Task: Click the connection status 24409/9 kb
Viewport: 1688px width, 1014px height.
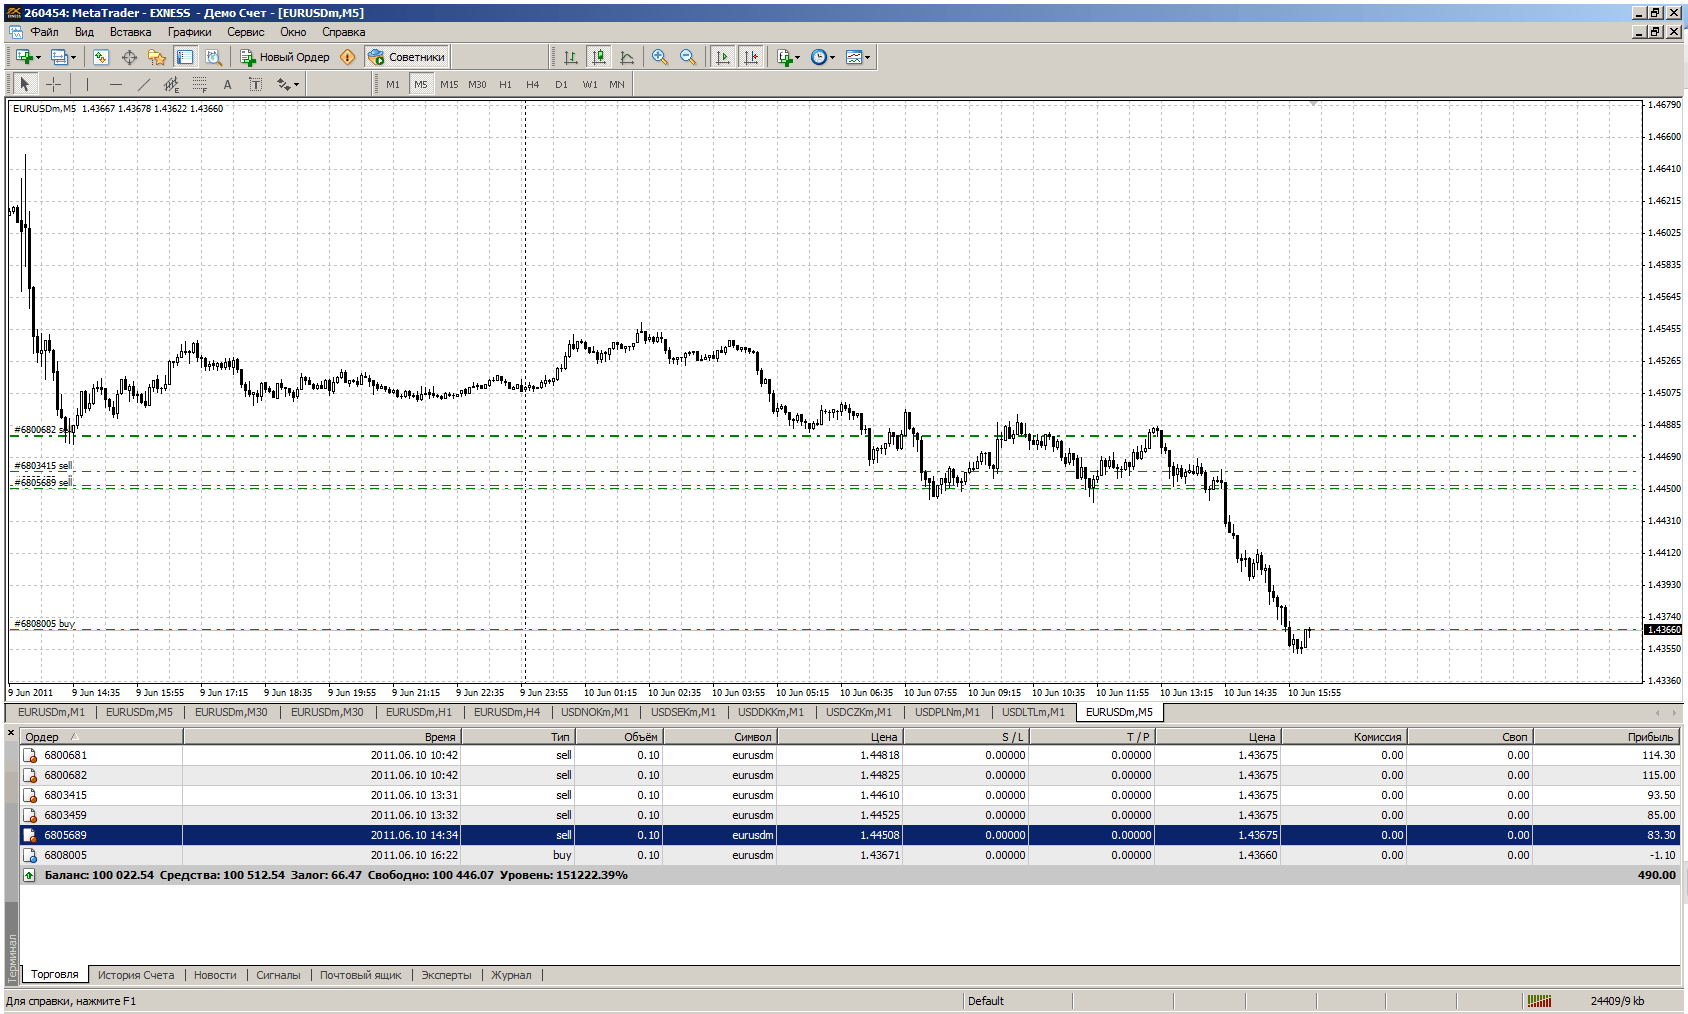Action: (x=1617, y=1001)
